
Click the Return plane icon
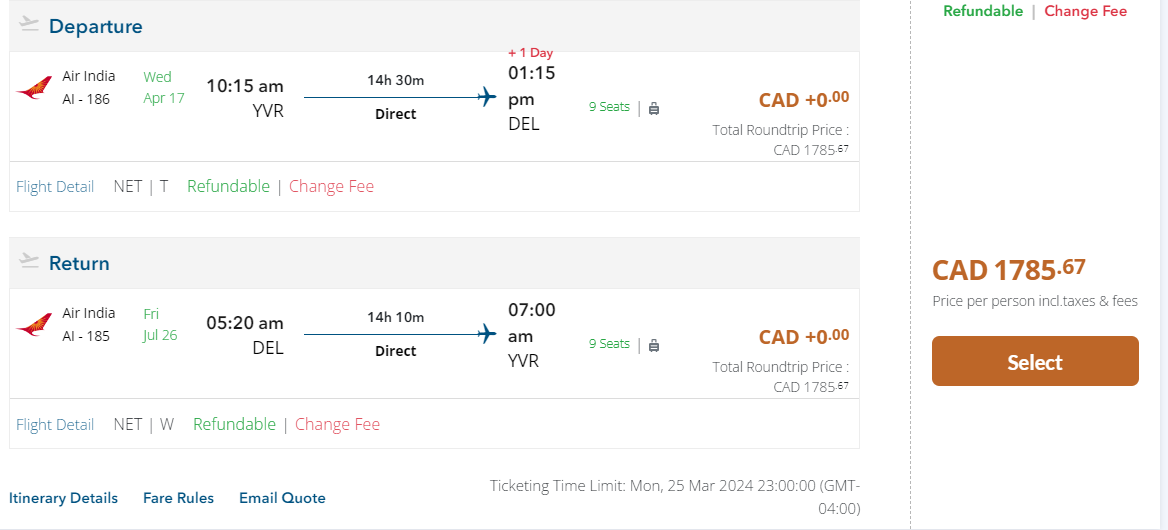pyautogui.click(x=29, y=261)
